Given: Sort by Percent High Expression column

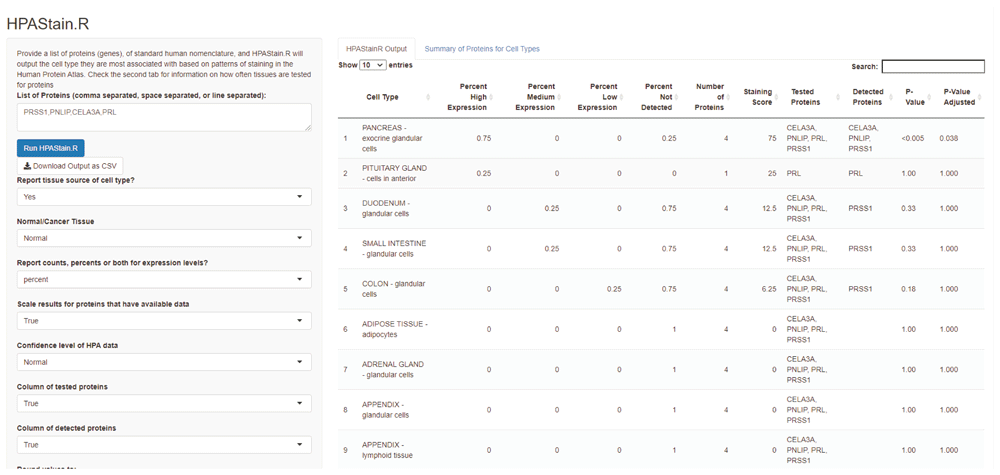Looking at the screenshot, I should [466, 97].
